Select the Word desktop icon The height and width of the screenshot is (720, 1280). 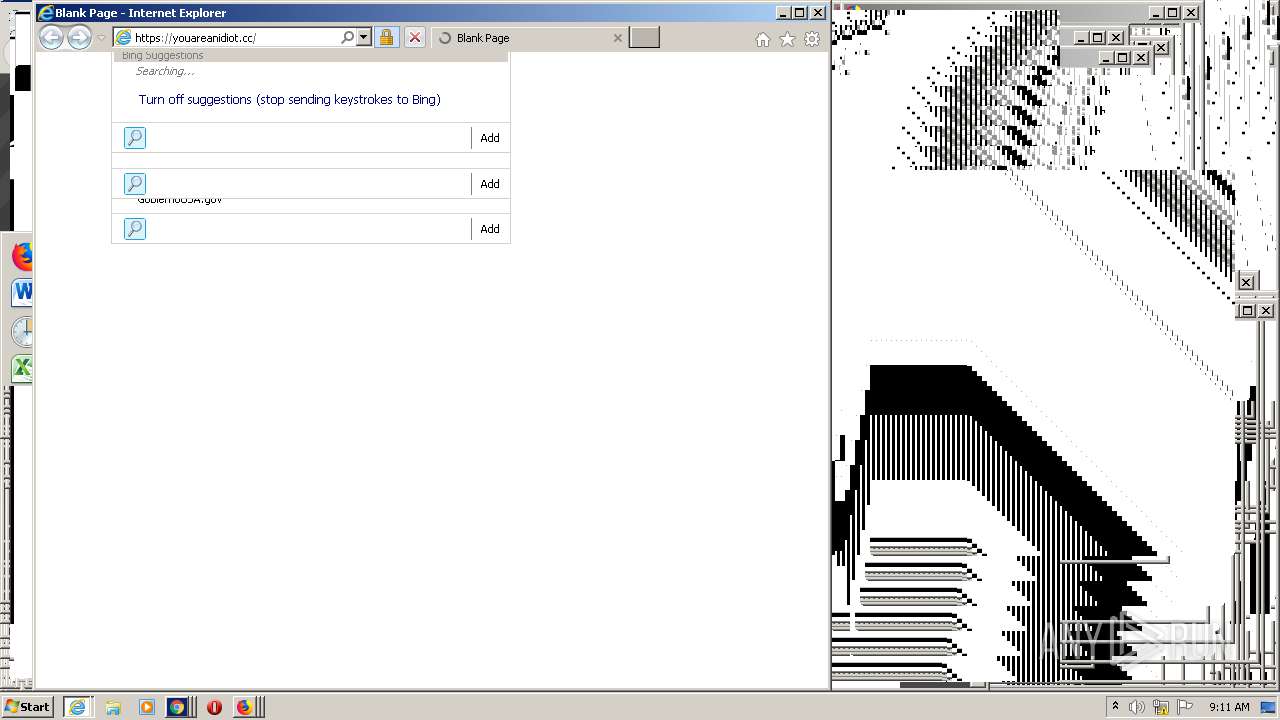click(22, 292)
